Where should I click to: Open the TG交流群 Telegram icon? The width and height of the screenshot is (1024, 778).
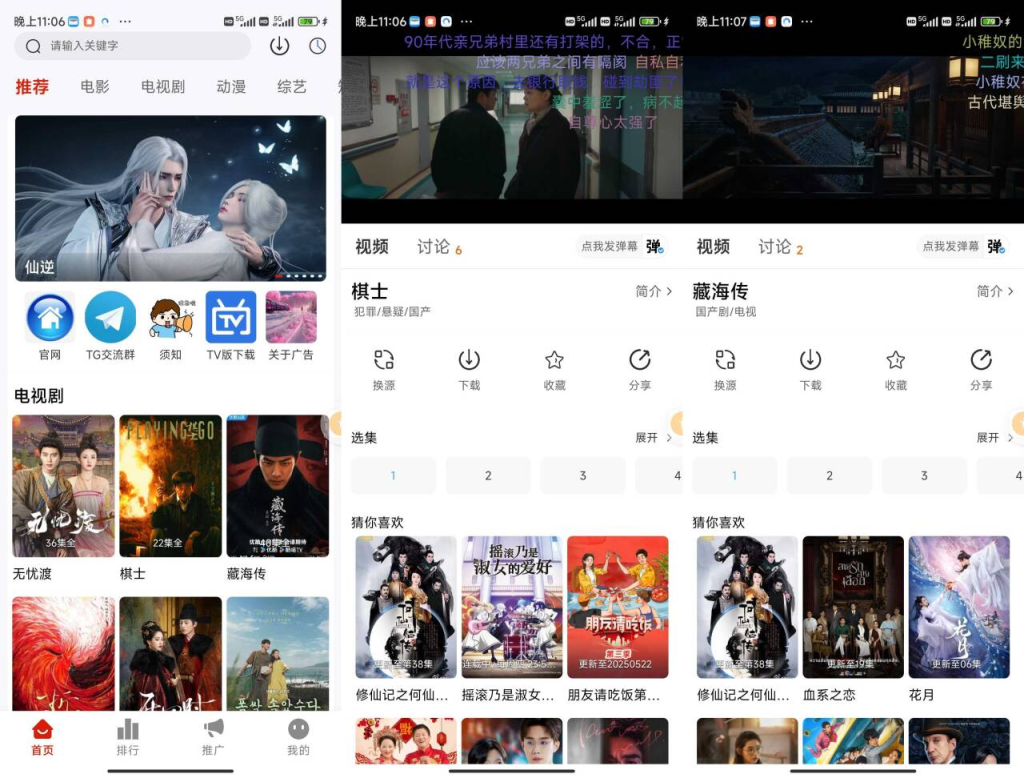(x=110, y=317)
